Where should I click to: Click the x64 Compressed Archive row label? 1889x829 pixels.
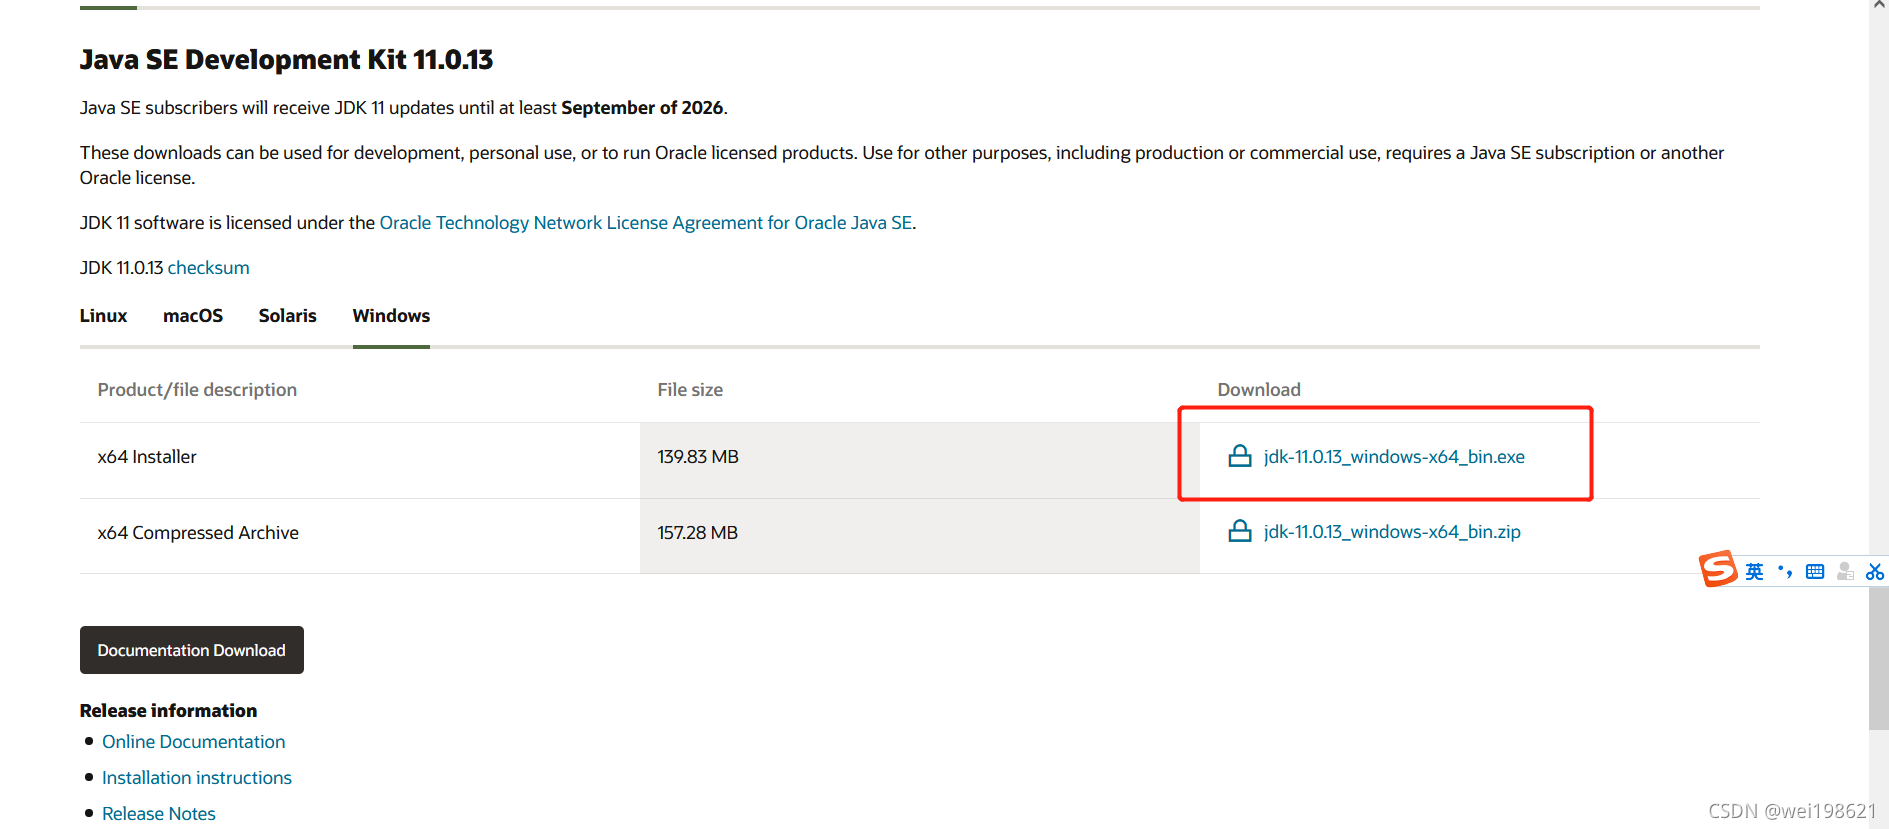pos(198,533)
